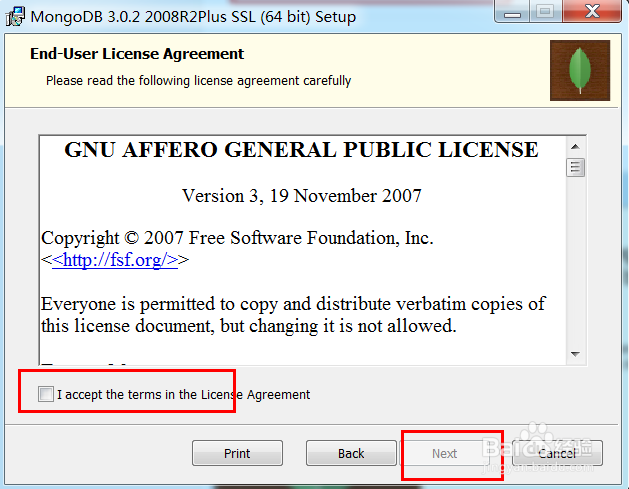Check the accept License Agreement terms checkbox

pyautogui.click(x=46, y=394)
